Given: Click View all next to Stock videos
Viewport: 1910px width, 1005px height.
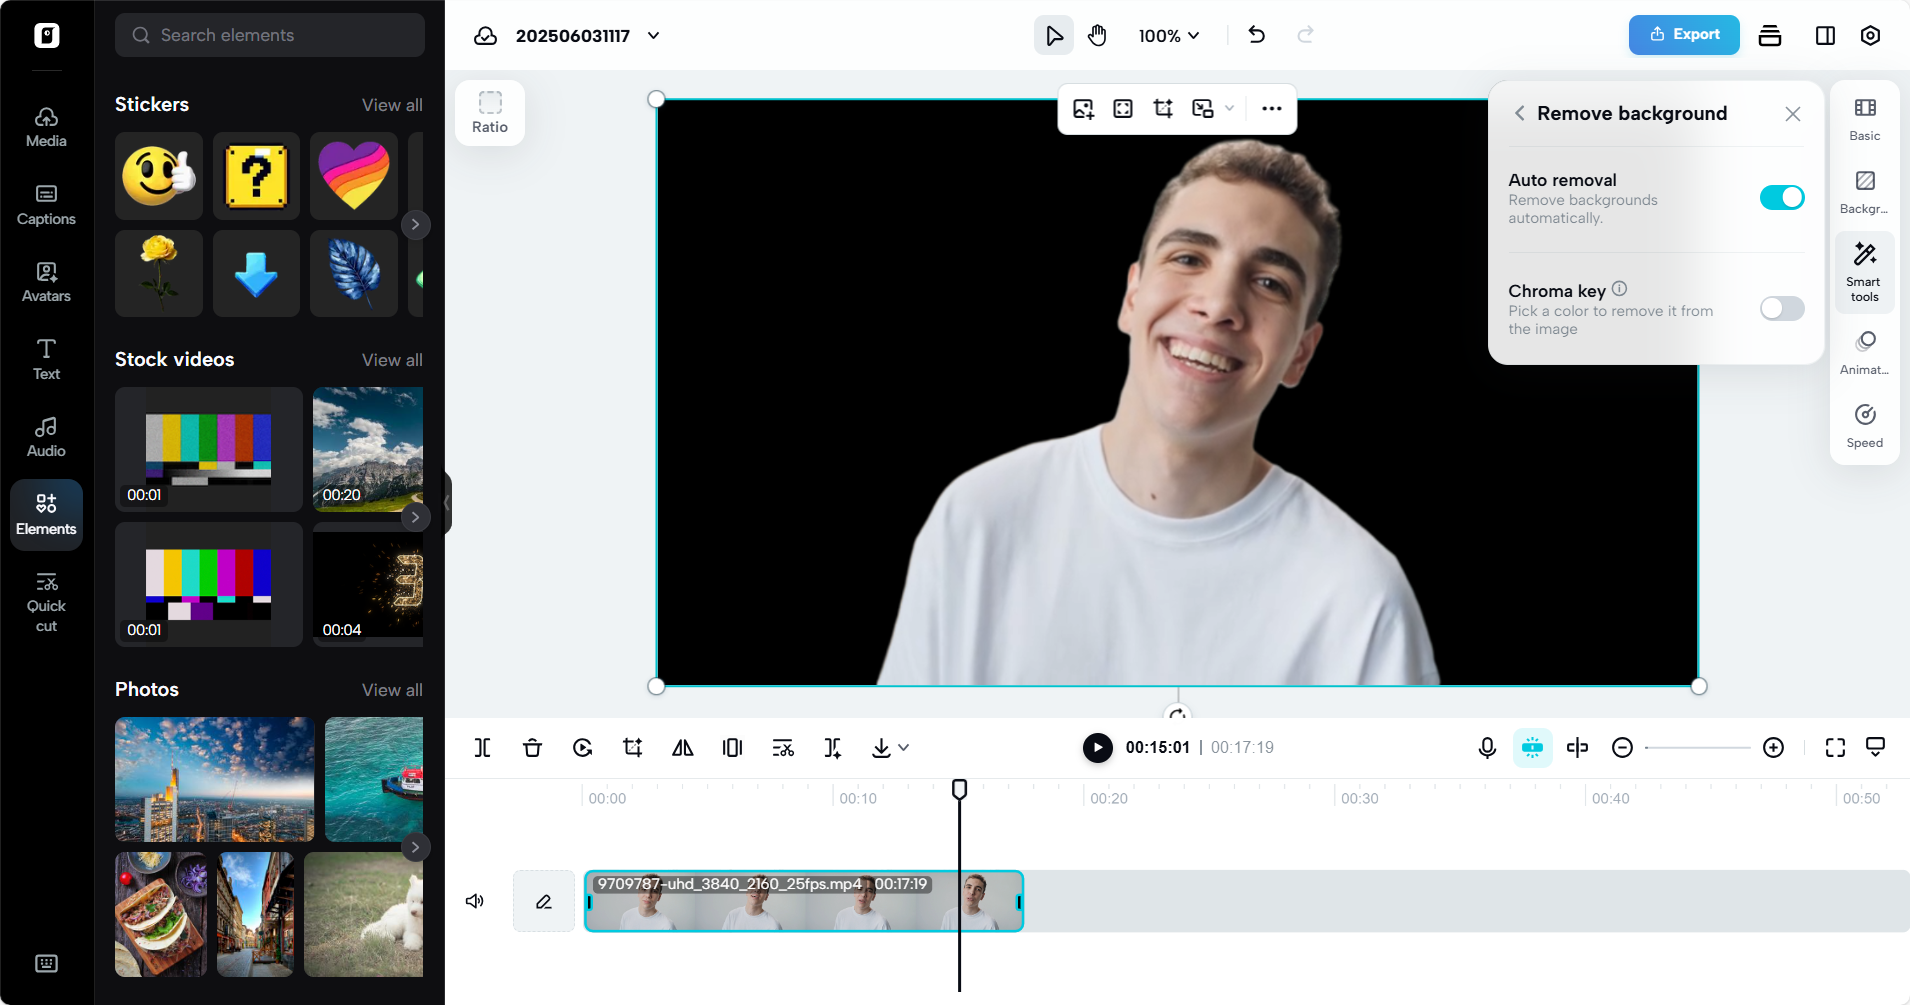Looking at the screenshot, I should pos(392,359).
